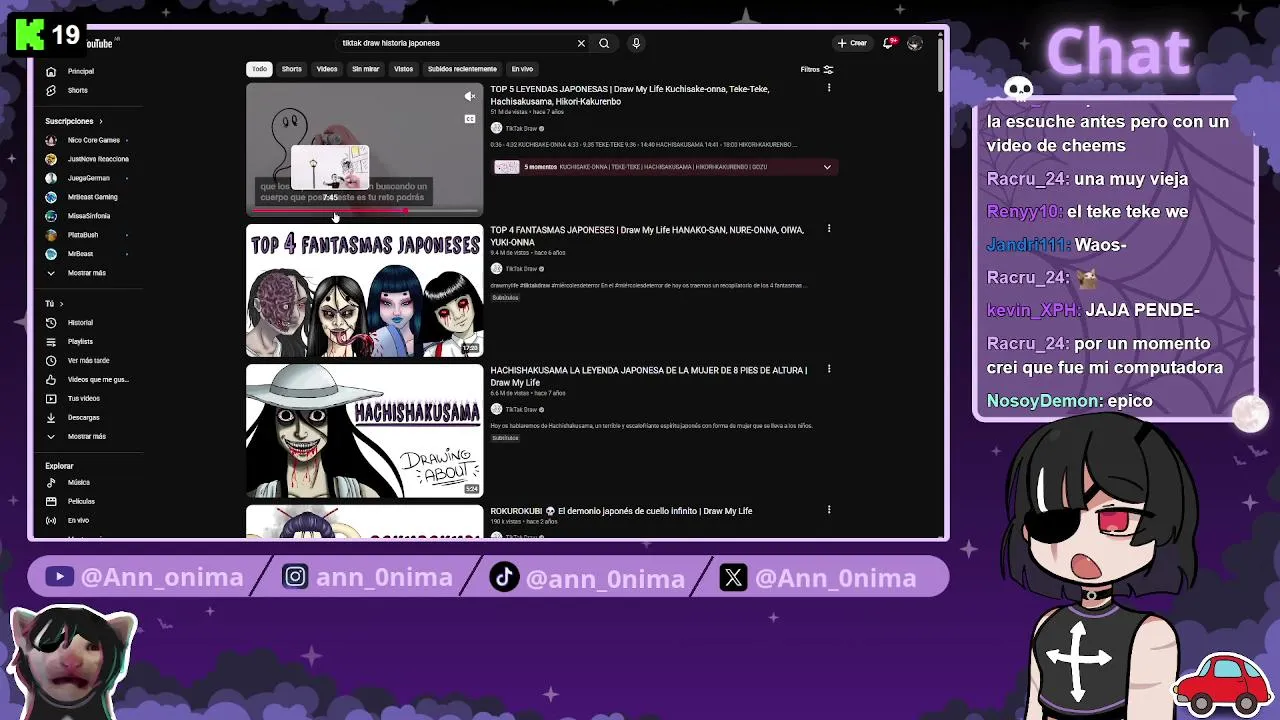Viewport: 1280px width, 720px height.
Task: Expand the 5 momentos chapters row
Action: point(827,167)
